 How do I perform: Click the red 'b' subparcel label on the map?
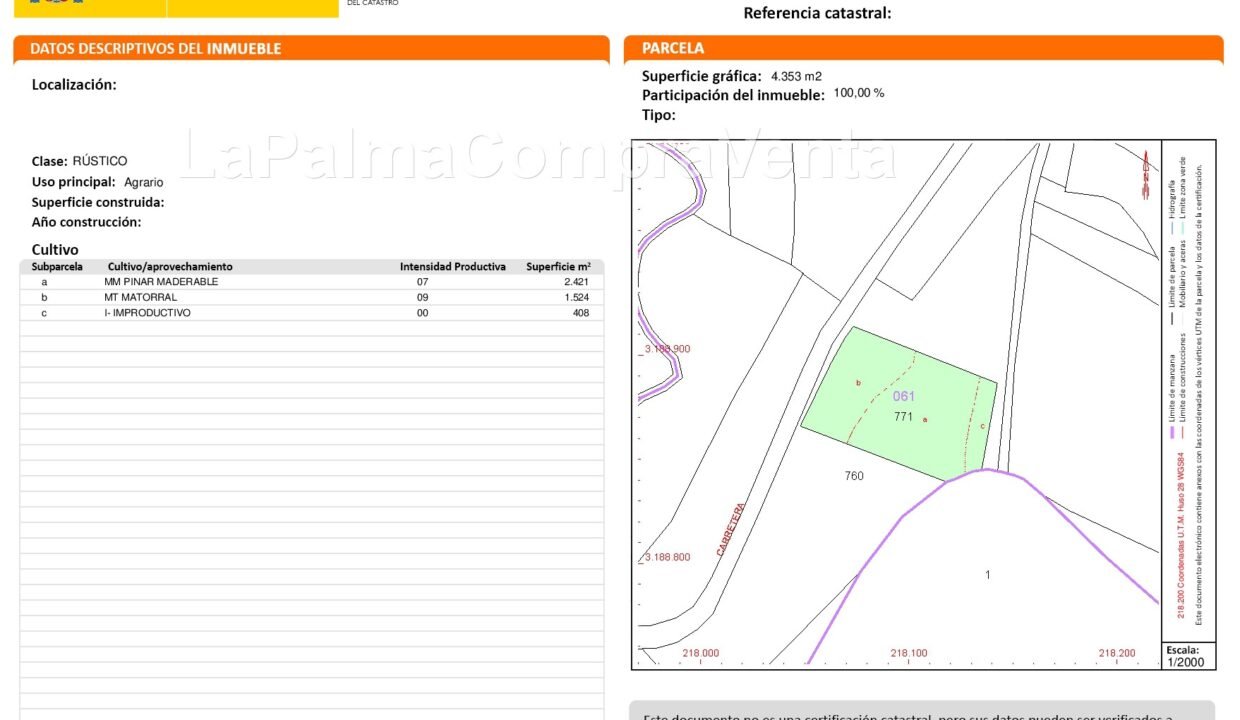[858, 383]
